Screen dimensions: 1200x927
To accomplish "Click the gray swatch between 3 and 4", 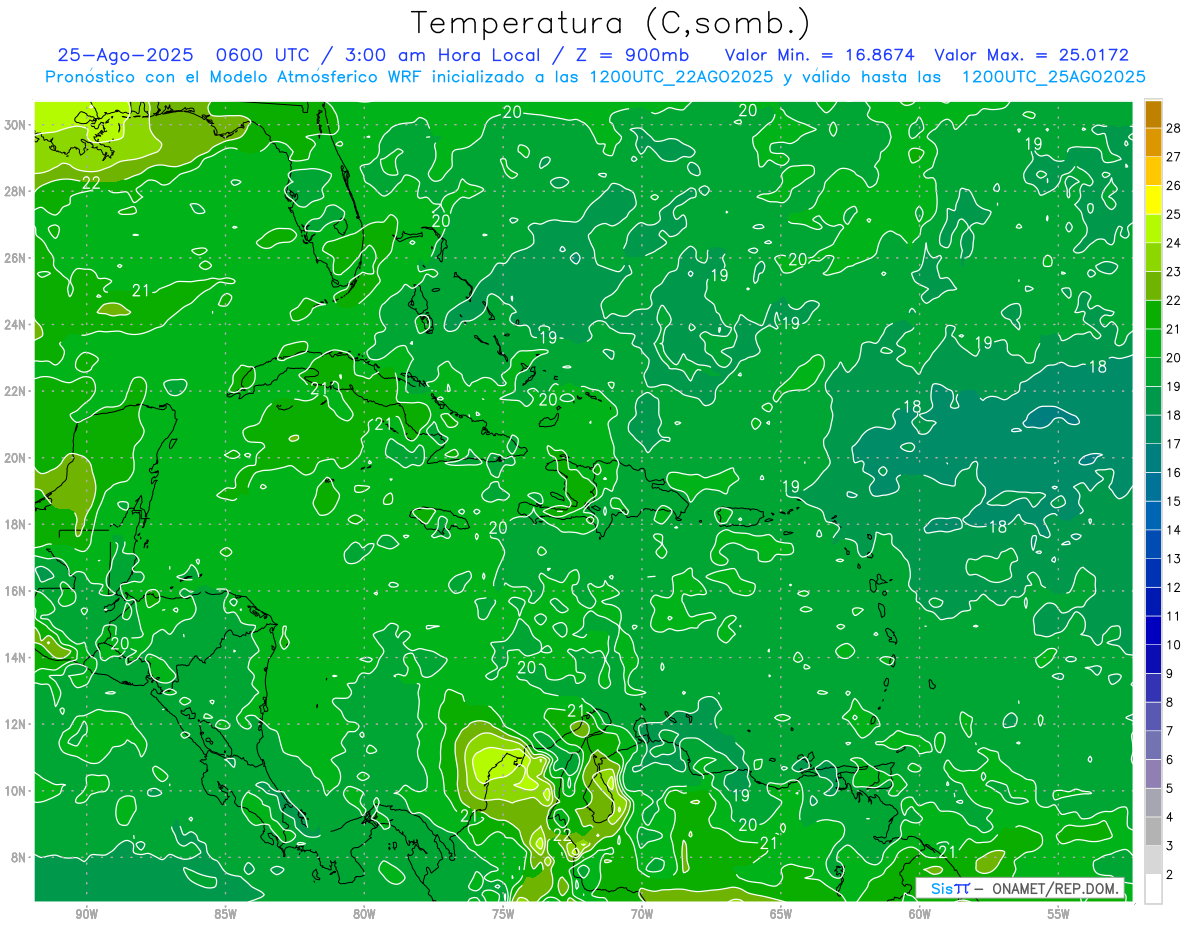I will [1153, 832].
